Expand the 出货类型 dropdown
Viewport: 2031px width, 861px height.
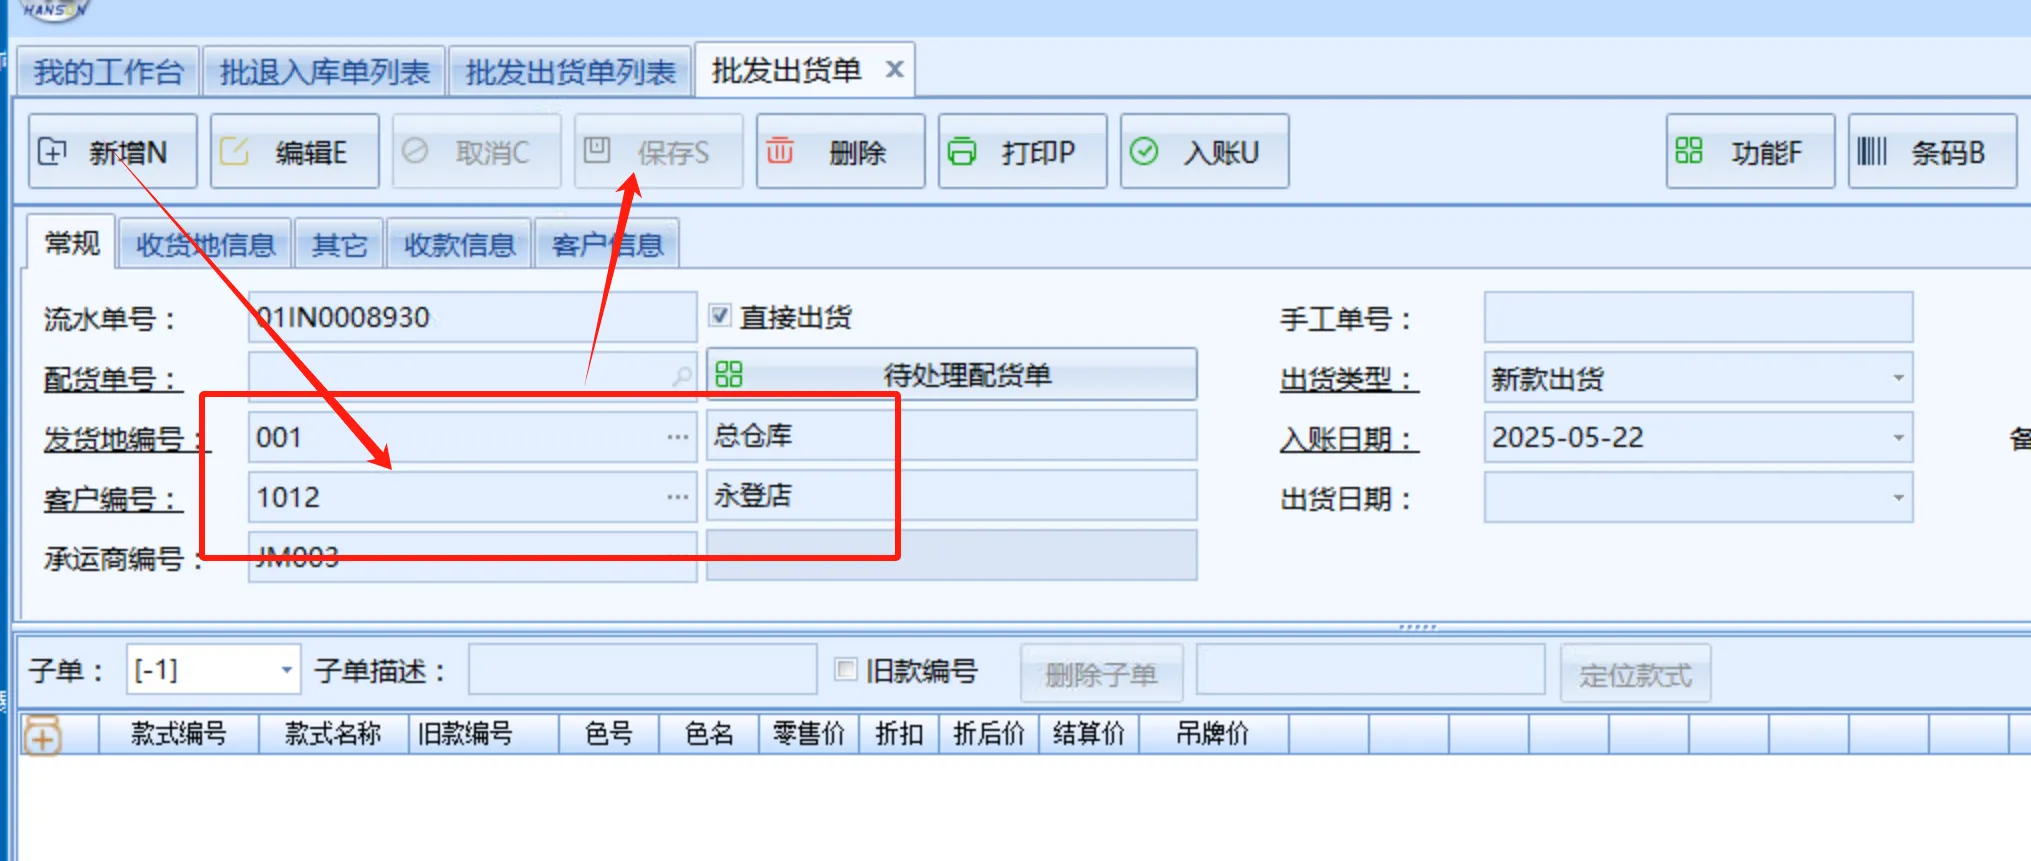[1897, 378]
